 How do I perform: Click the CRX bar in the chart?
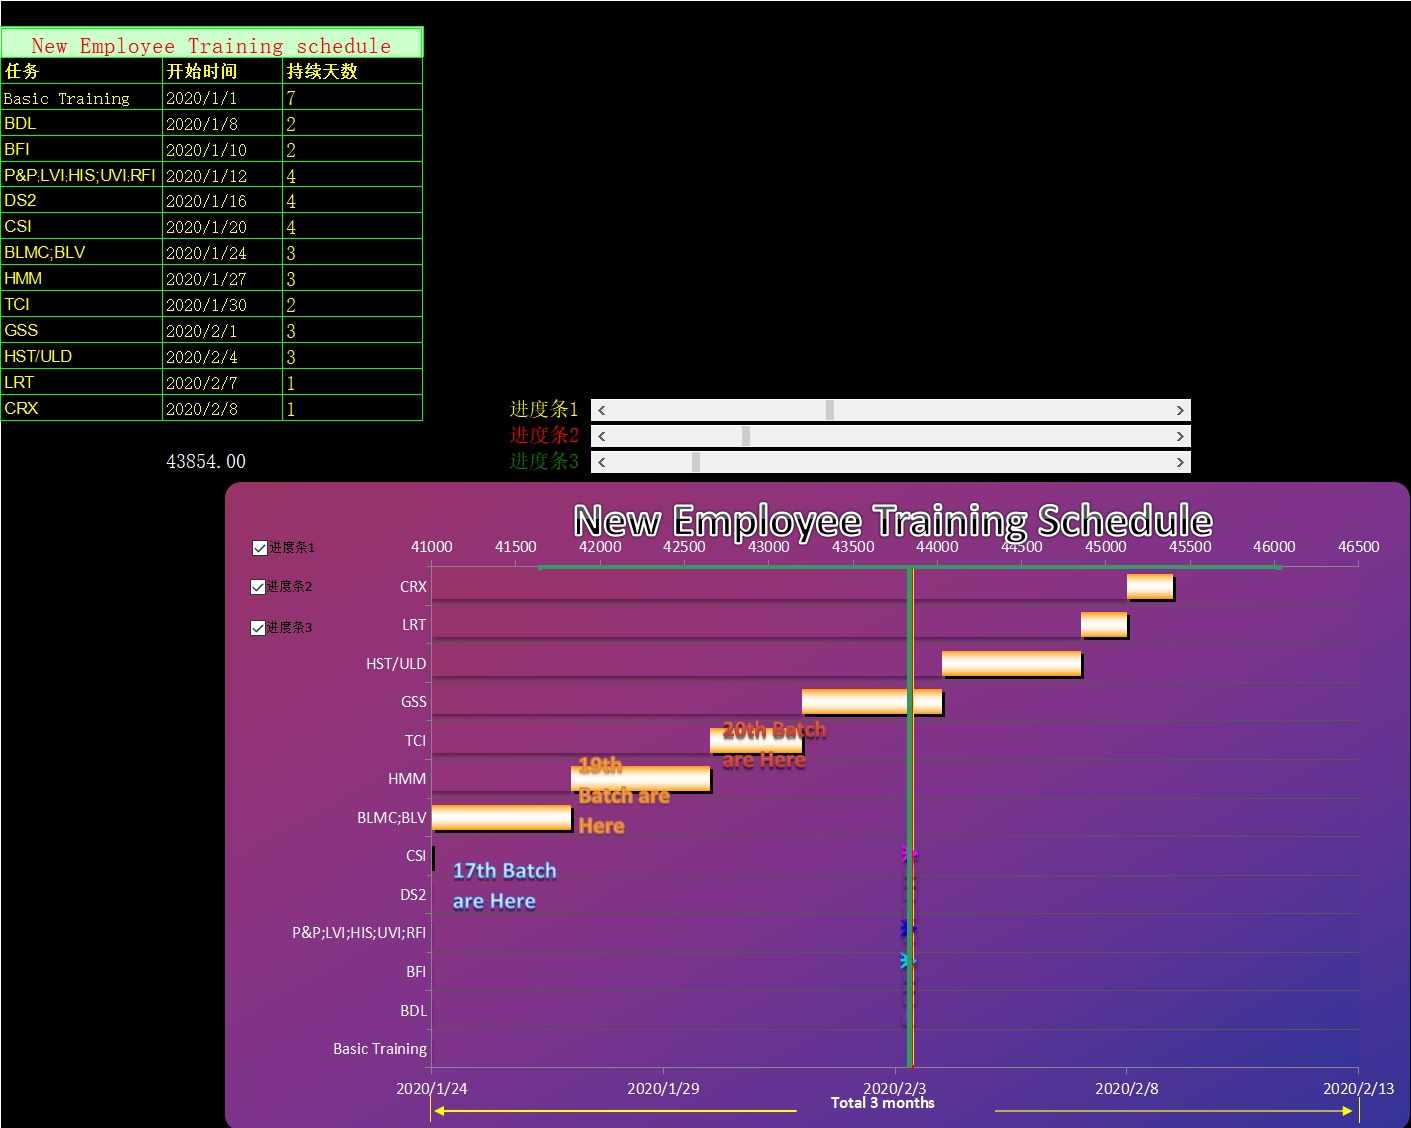click(1149, 587)
